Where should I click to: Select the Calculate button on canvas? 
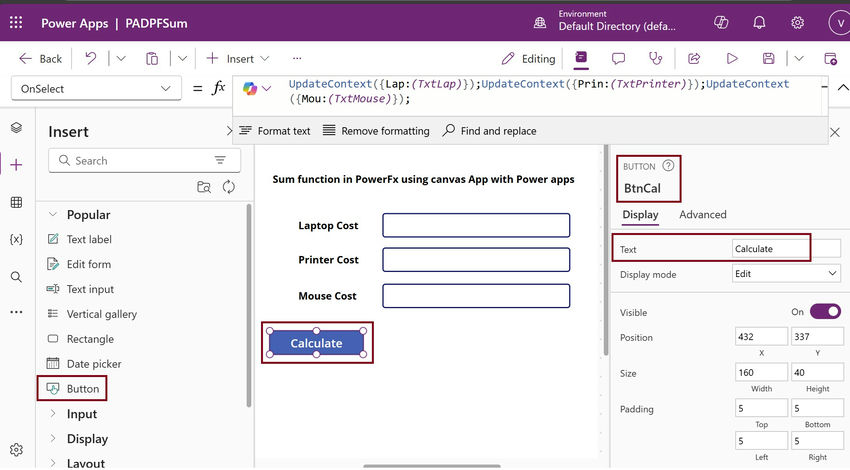[316, 343]
